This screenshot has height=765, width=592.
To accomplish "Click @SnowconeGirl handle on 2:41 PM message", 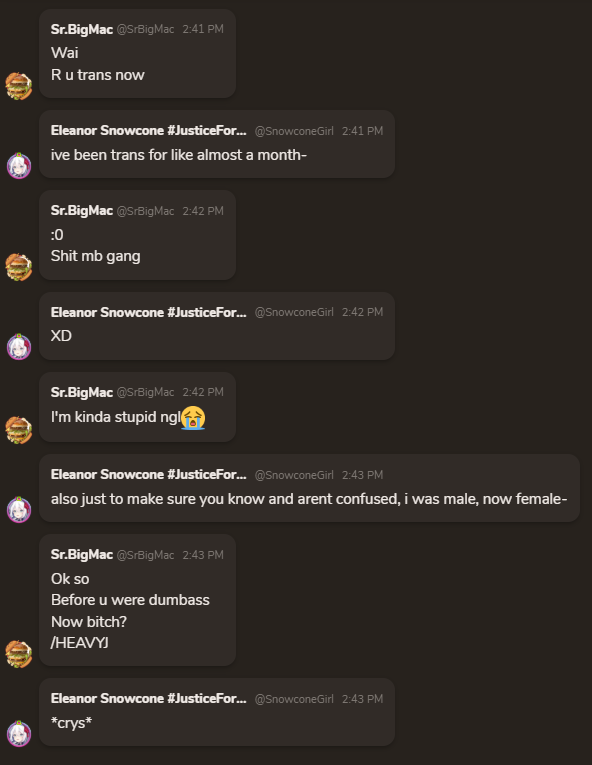I will point(294,131).
